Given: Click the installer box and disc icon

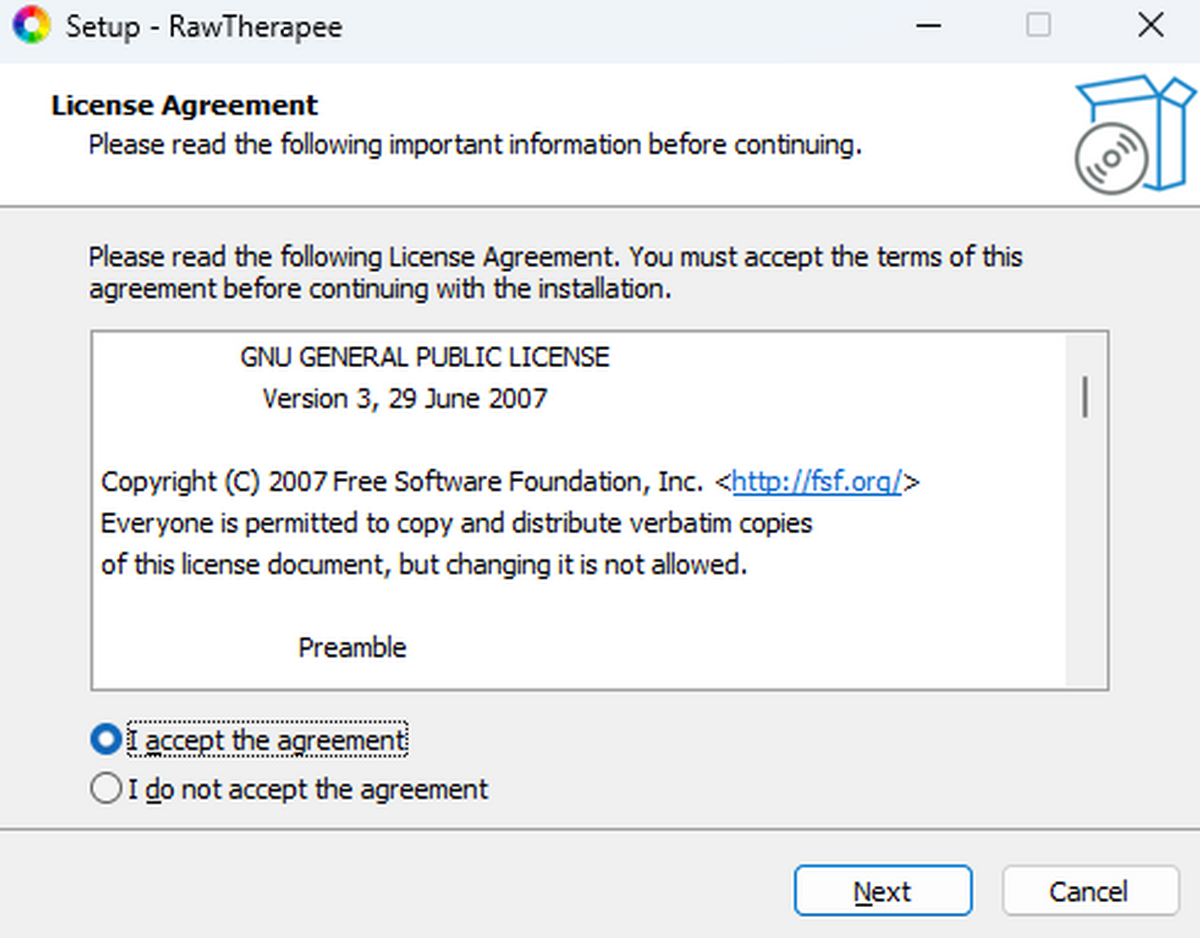Looking at the screenshot, I should coord(1133,136).
